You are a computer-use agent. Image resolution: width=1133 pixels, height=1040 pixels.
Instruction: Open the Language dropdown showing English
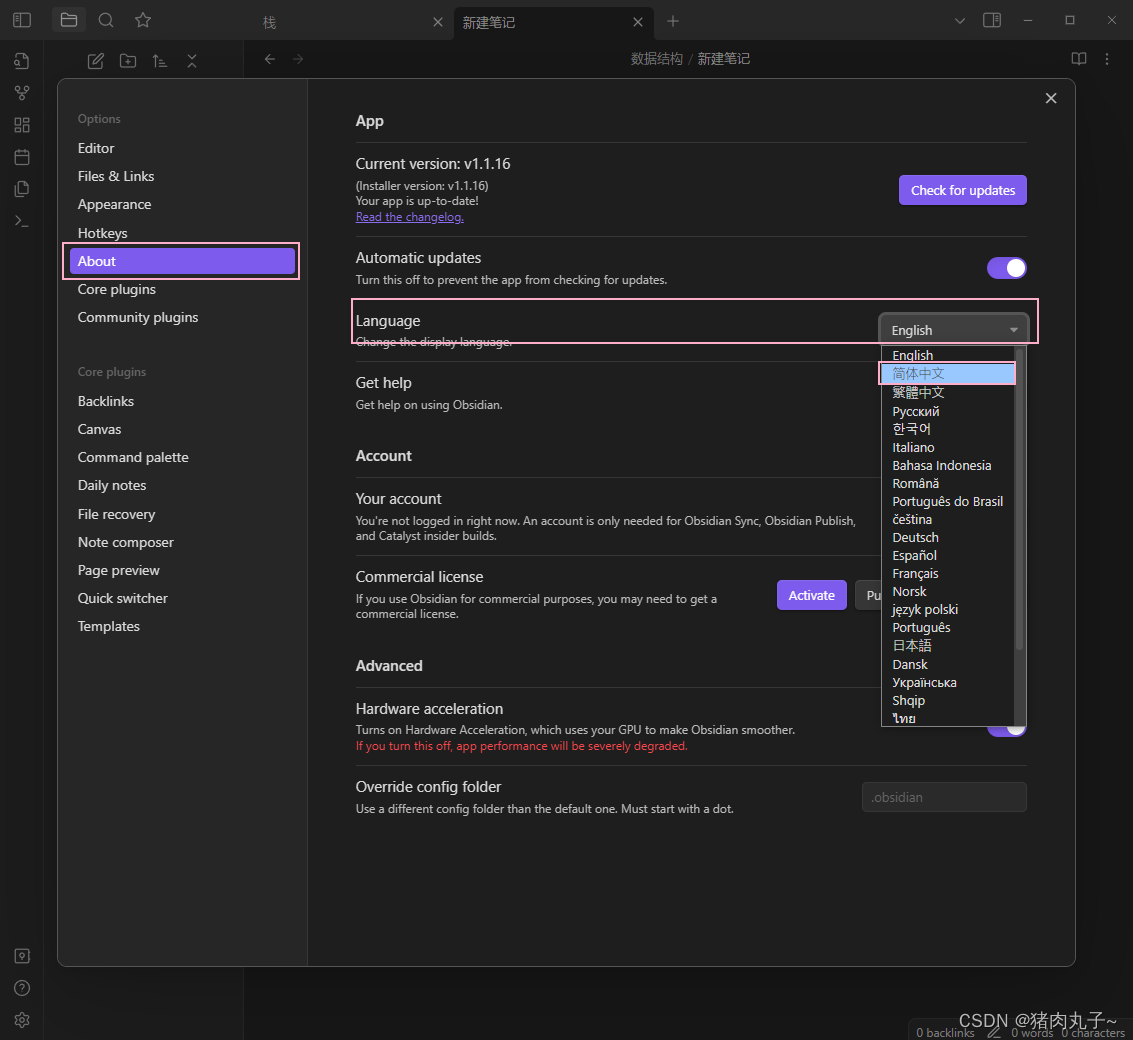[x=954, y=330]
